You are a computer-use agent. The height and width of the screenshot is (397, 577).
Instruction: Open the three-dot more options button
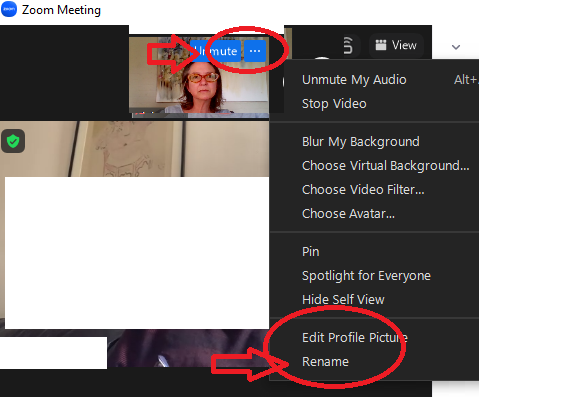click(x=255, y=51)
